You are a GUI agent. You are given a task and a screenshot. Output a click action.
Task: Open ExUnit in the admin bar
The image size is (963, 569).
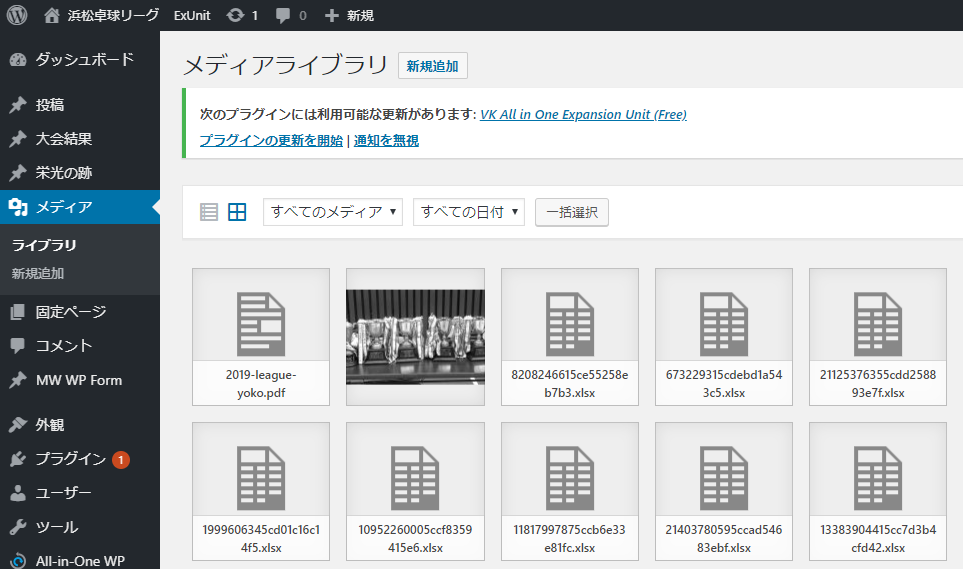coord(192,15)
